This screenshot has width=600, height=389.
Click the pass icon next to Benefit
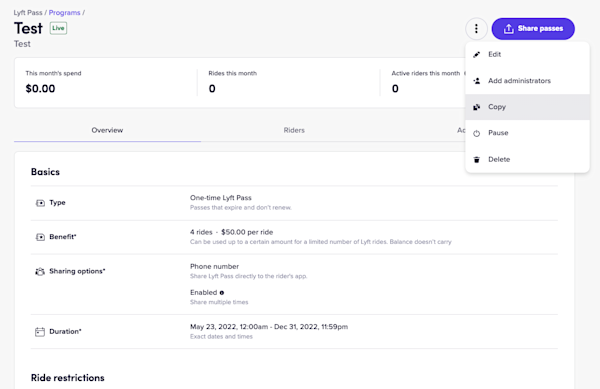40,237
